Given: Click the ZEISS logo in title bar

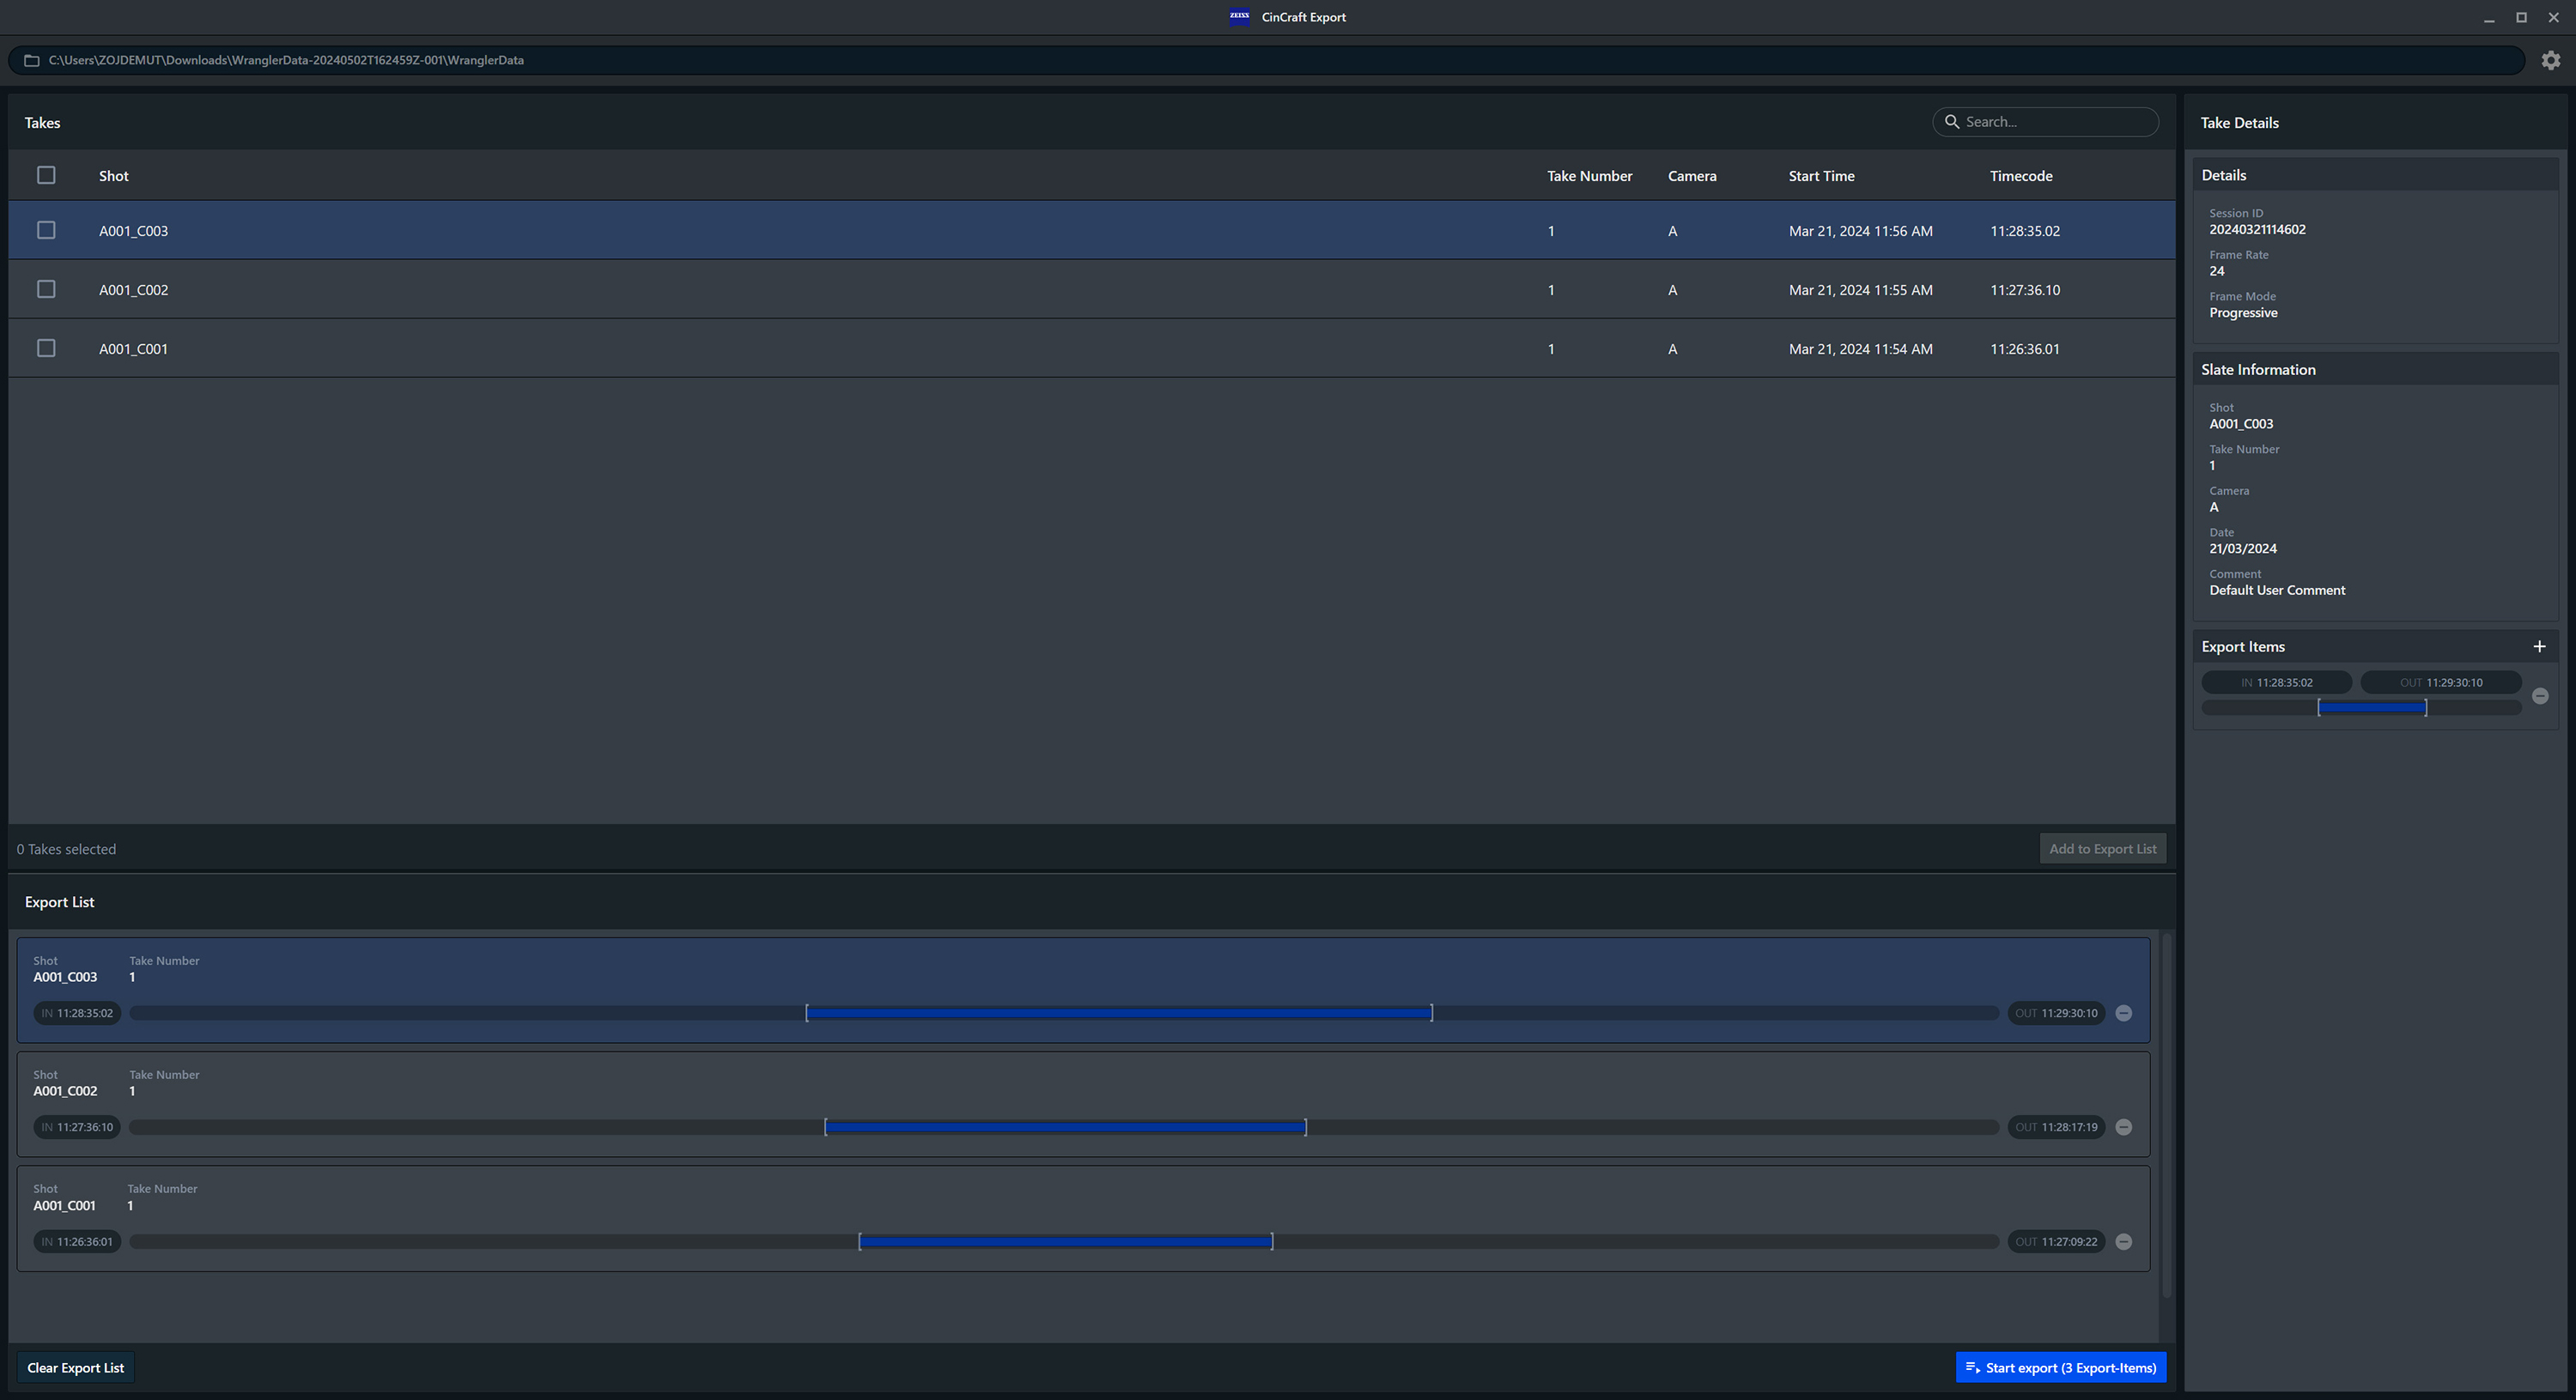Looking at the screenshot, I should tap(1239, 16).
